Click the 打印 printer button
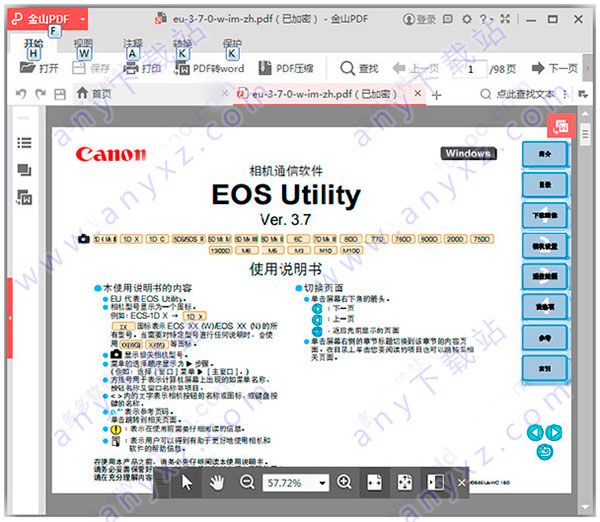Screen dimensions: 600x522 point(142,68)
